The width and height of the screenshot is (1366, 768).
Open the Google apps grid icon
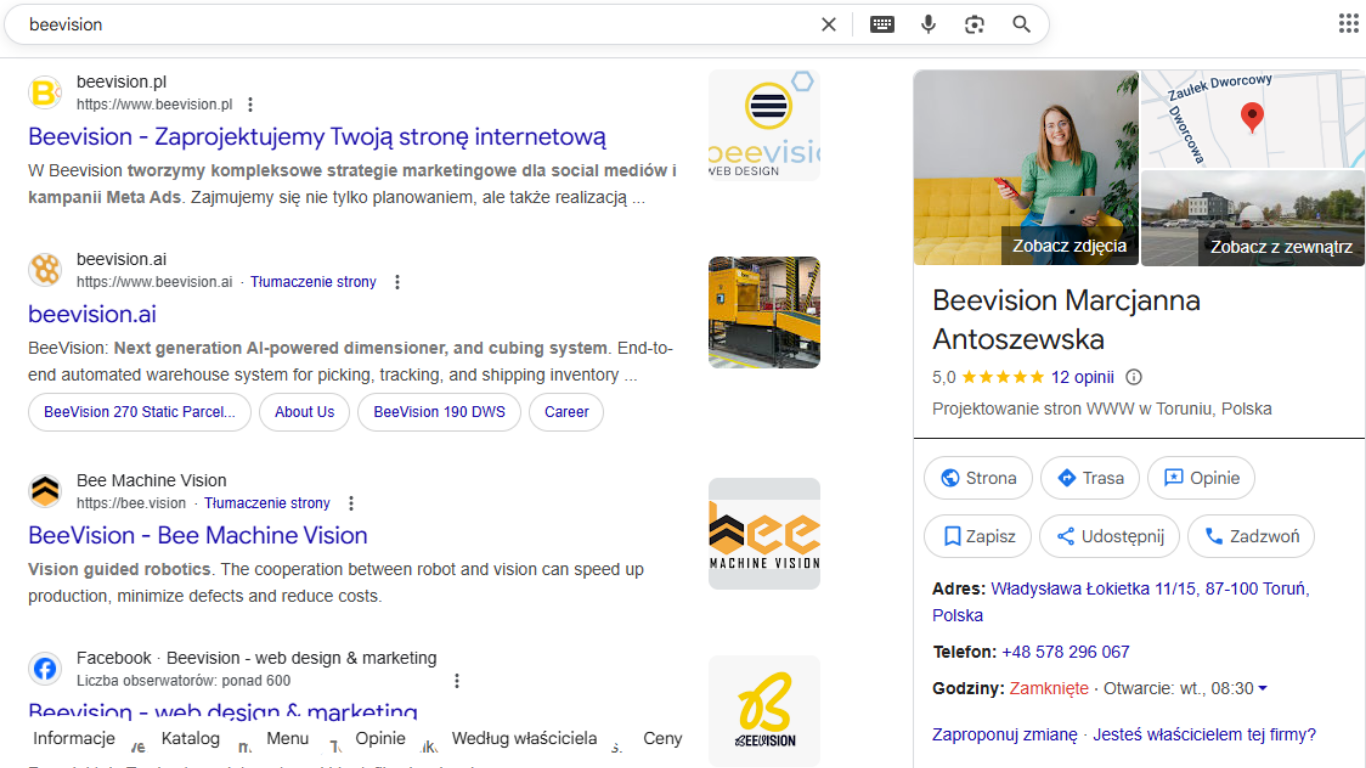pos(1348,24)
